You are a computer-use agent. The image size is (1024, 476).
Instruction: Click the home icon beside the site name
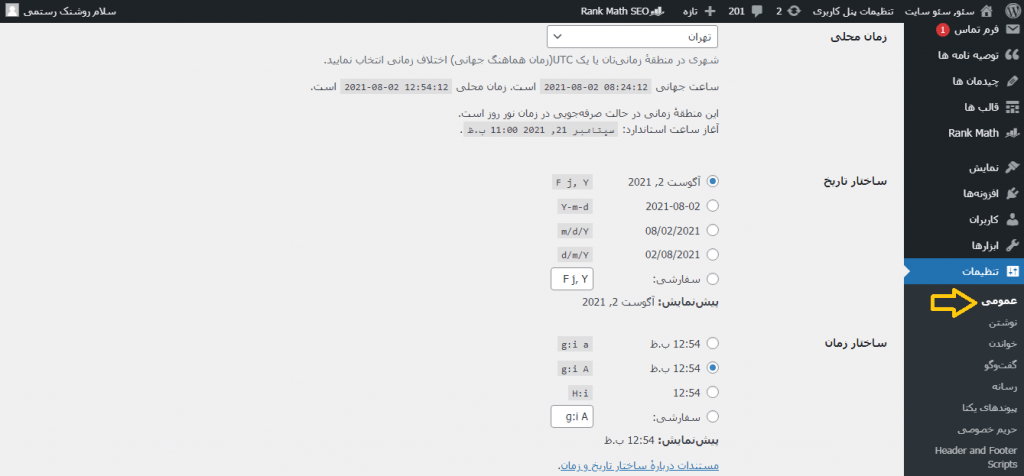(987, 11)
